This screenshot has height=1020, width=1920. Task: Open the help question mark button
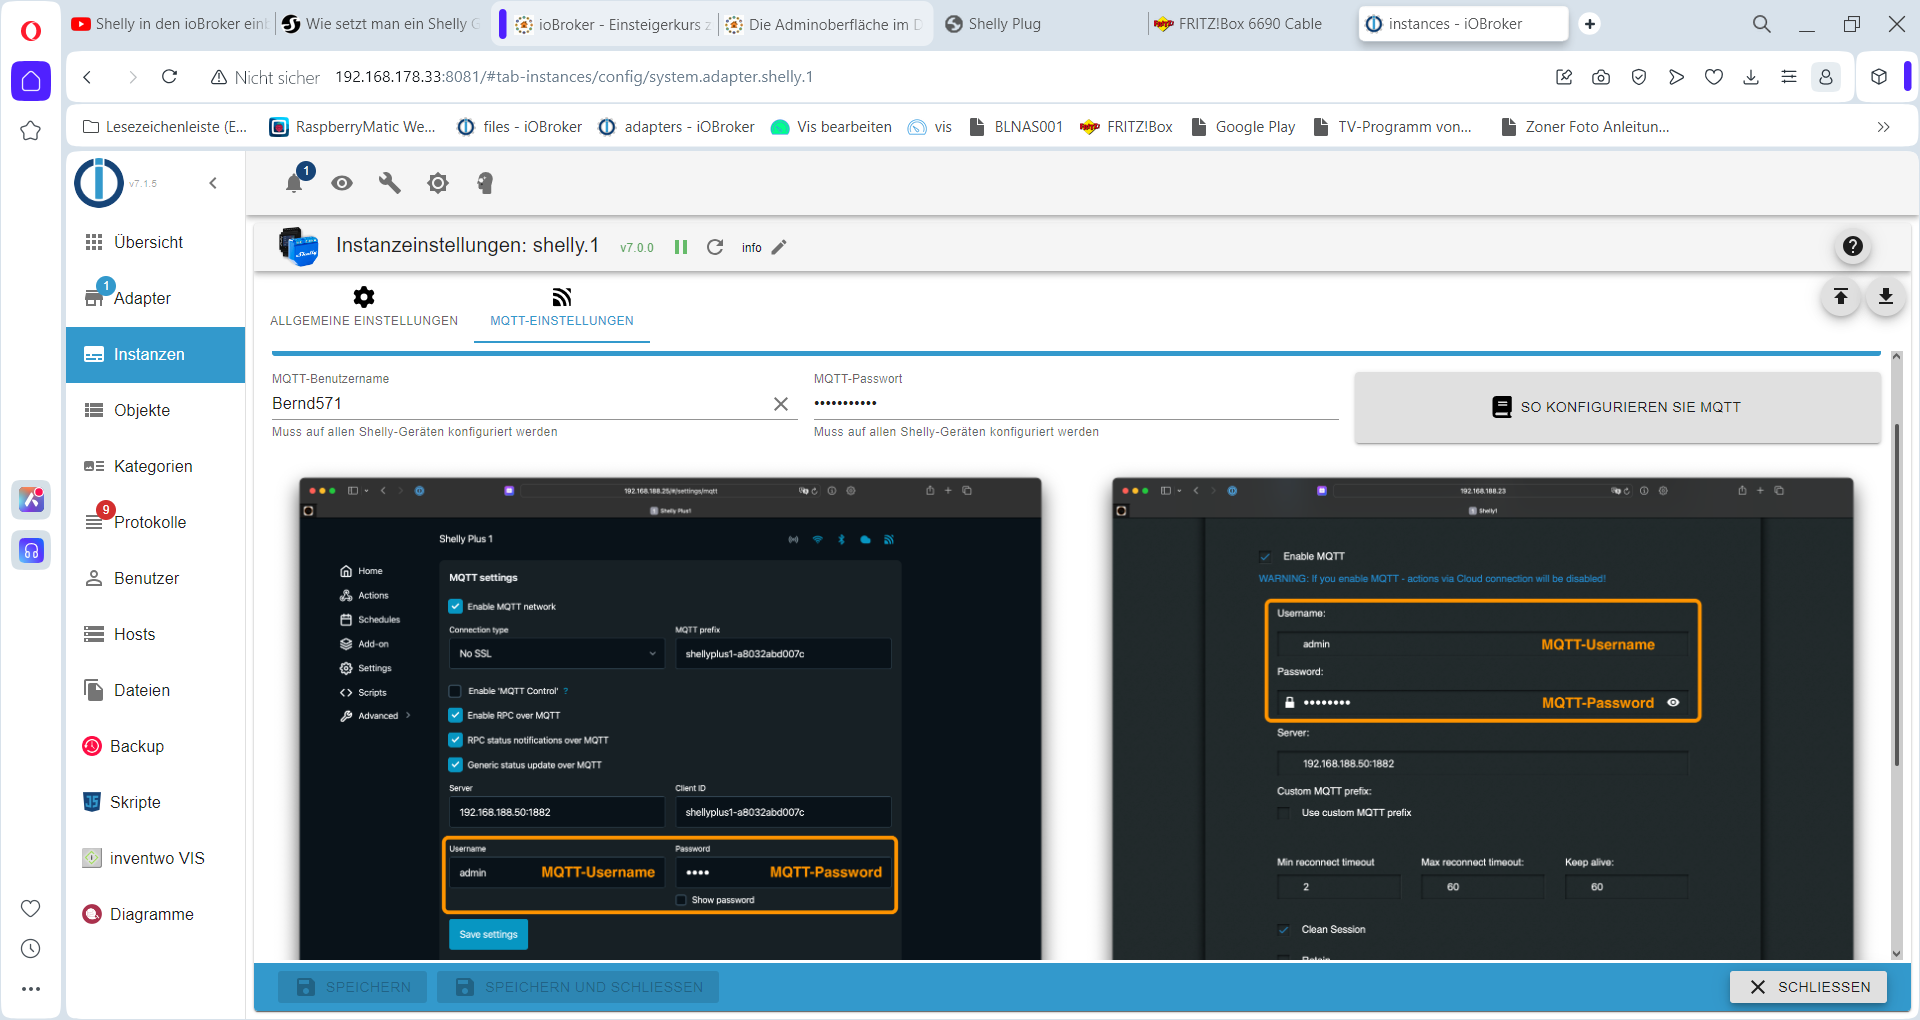(x=1853, y=246)
